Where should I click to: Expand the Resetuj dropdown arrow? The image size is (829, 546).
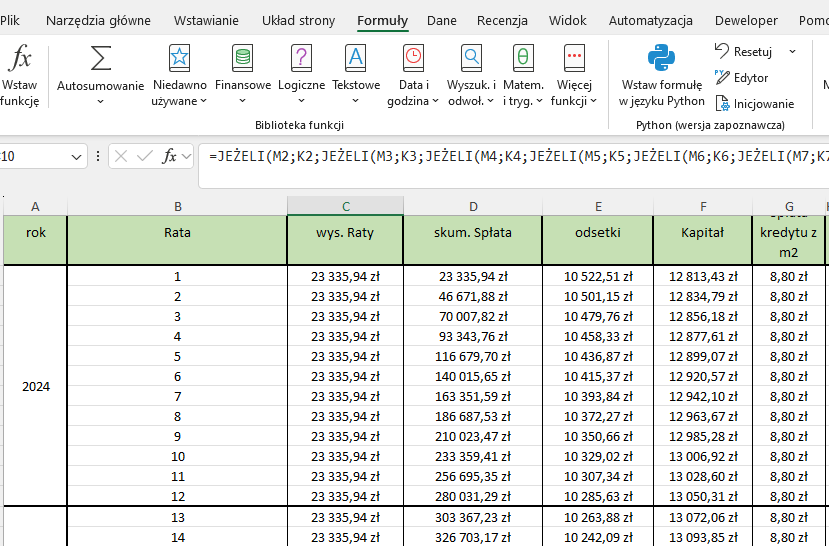pos(792,51)
